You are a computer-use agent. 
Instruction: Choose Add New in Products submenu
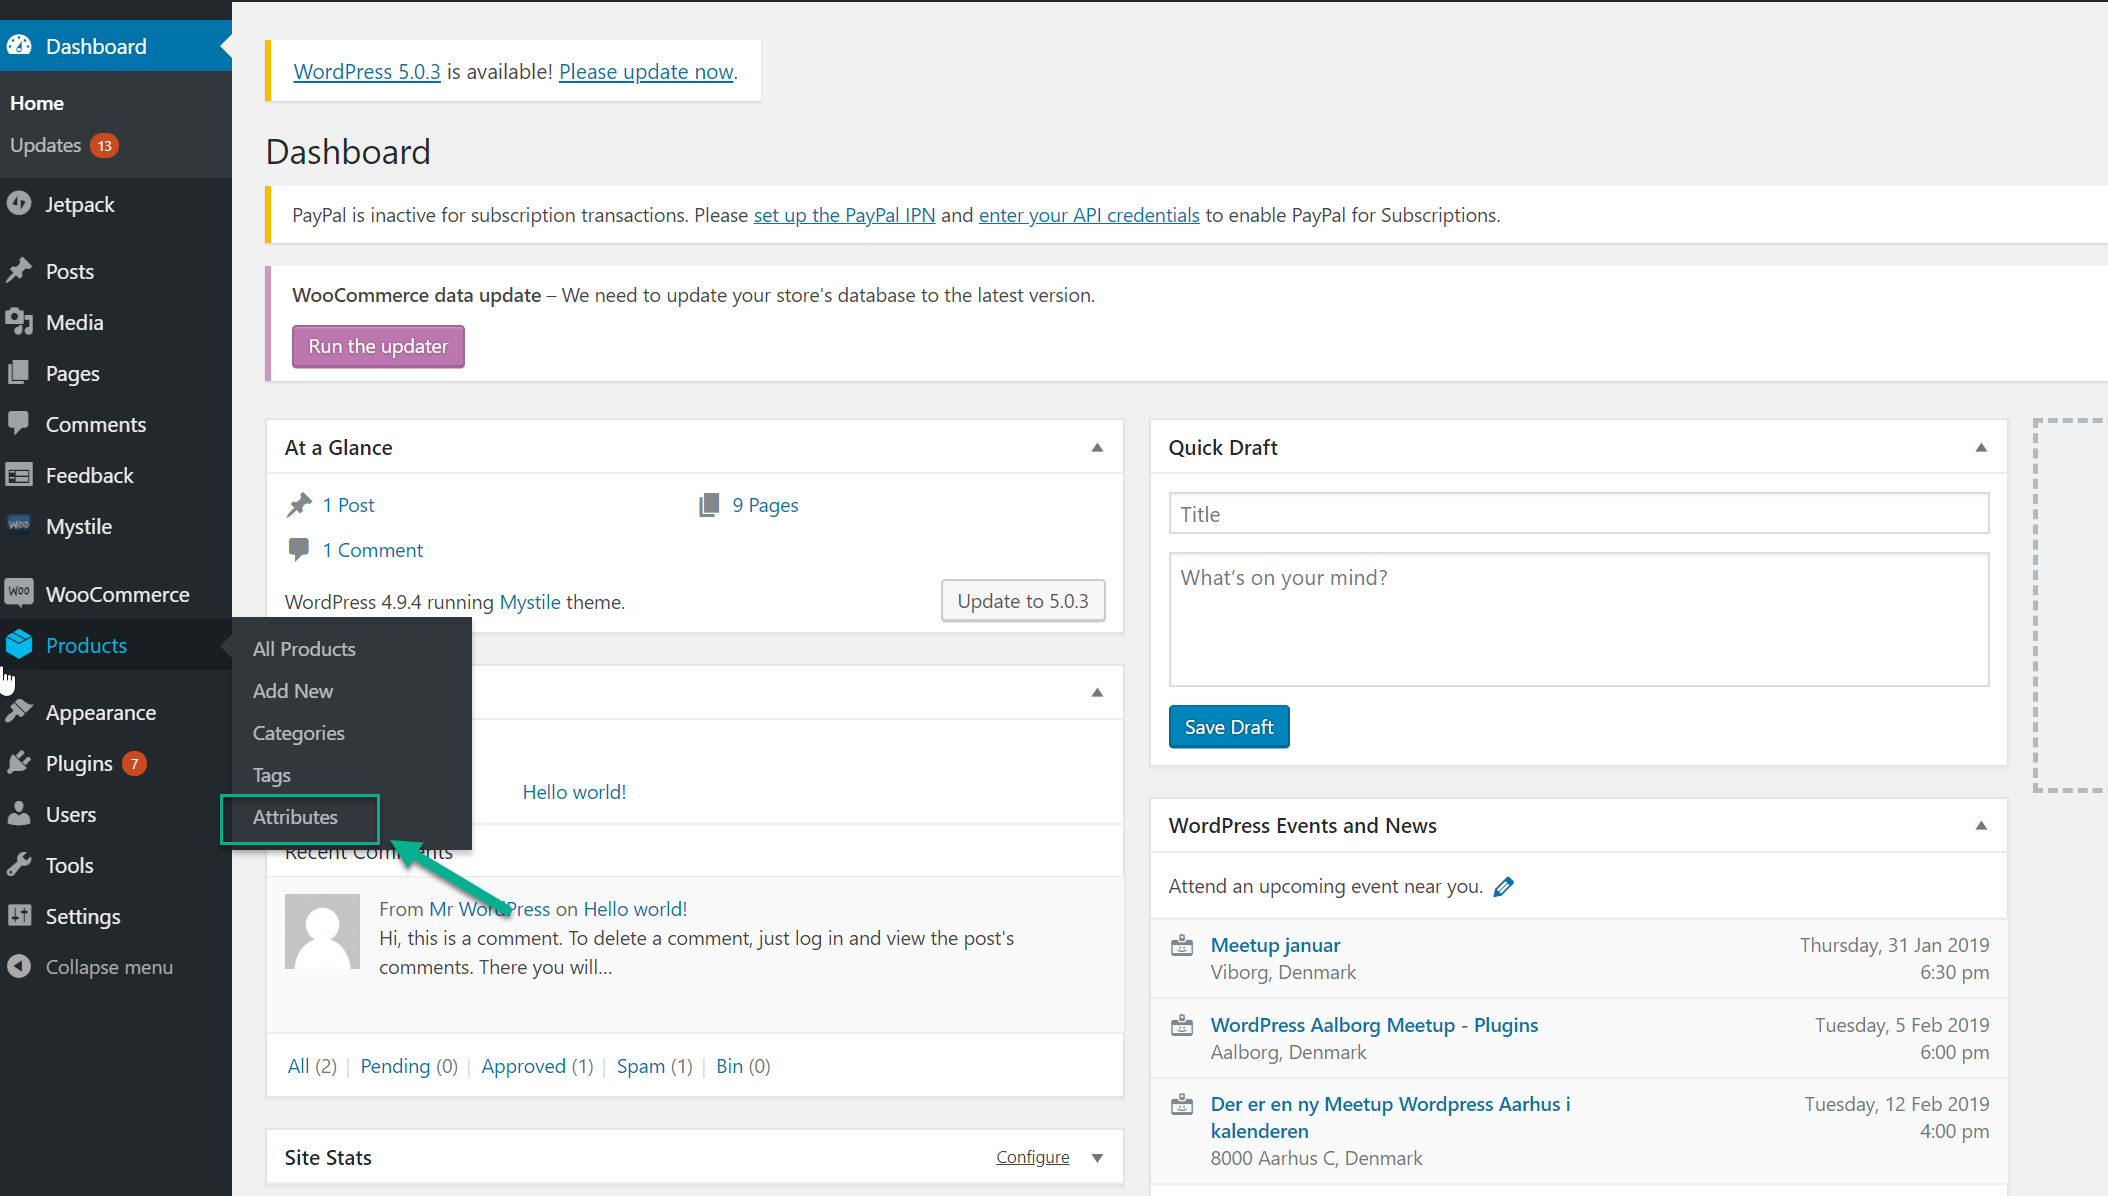tap(293, 691)
